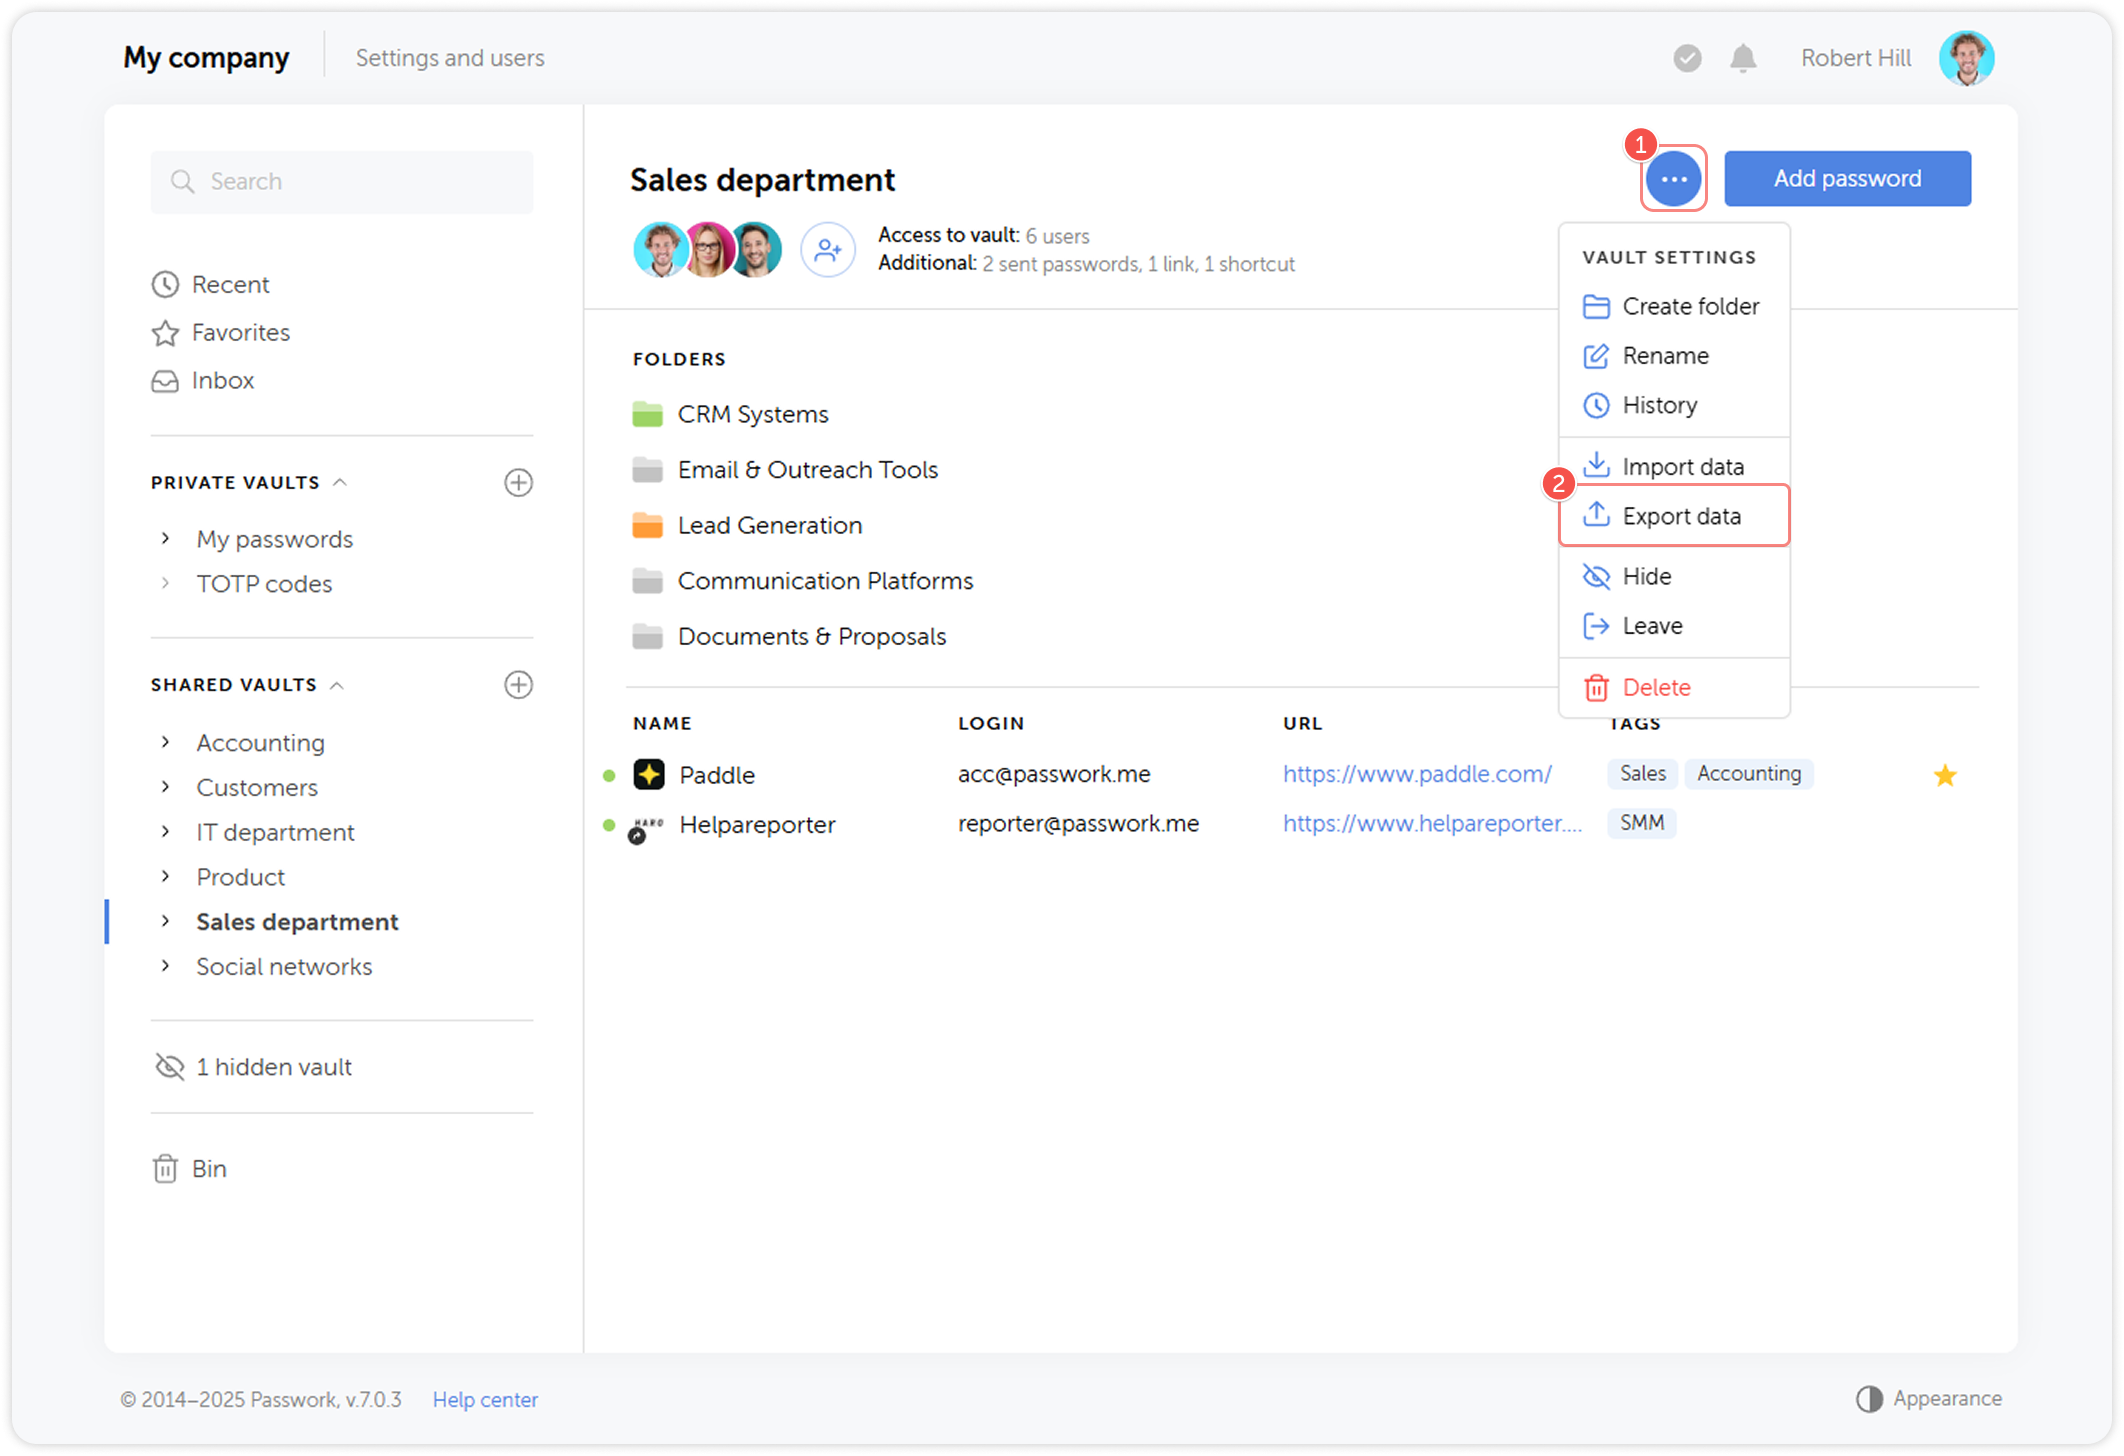This screenshot has width=2124, height=1456.
Task: Collapse the Private Vaults section
Action: pos(340,483)
